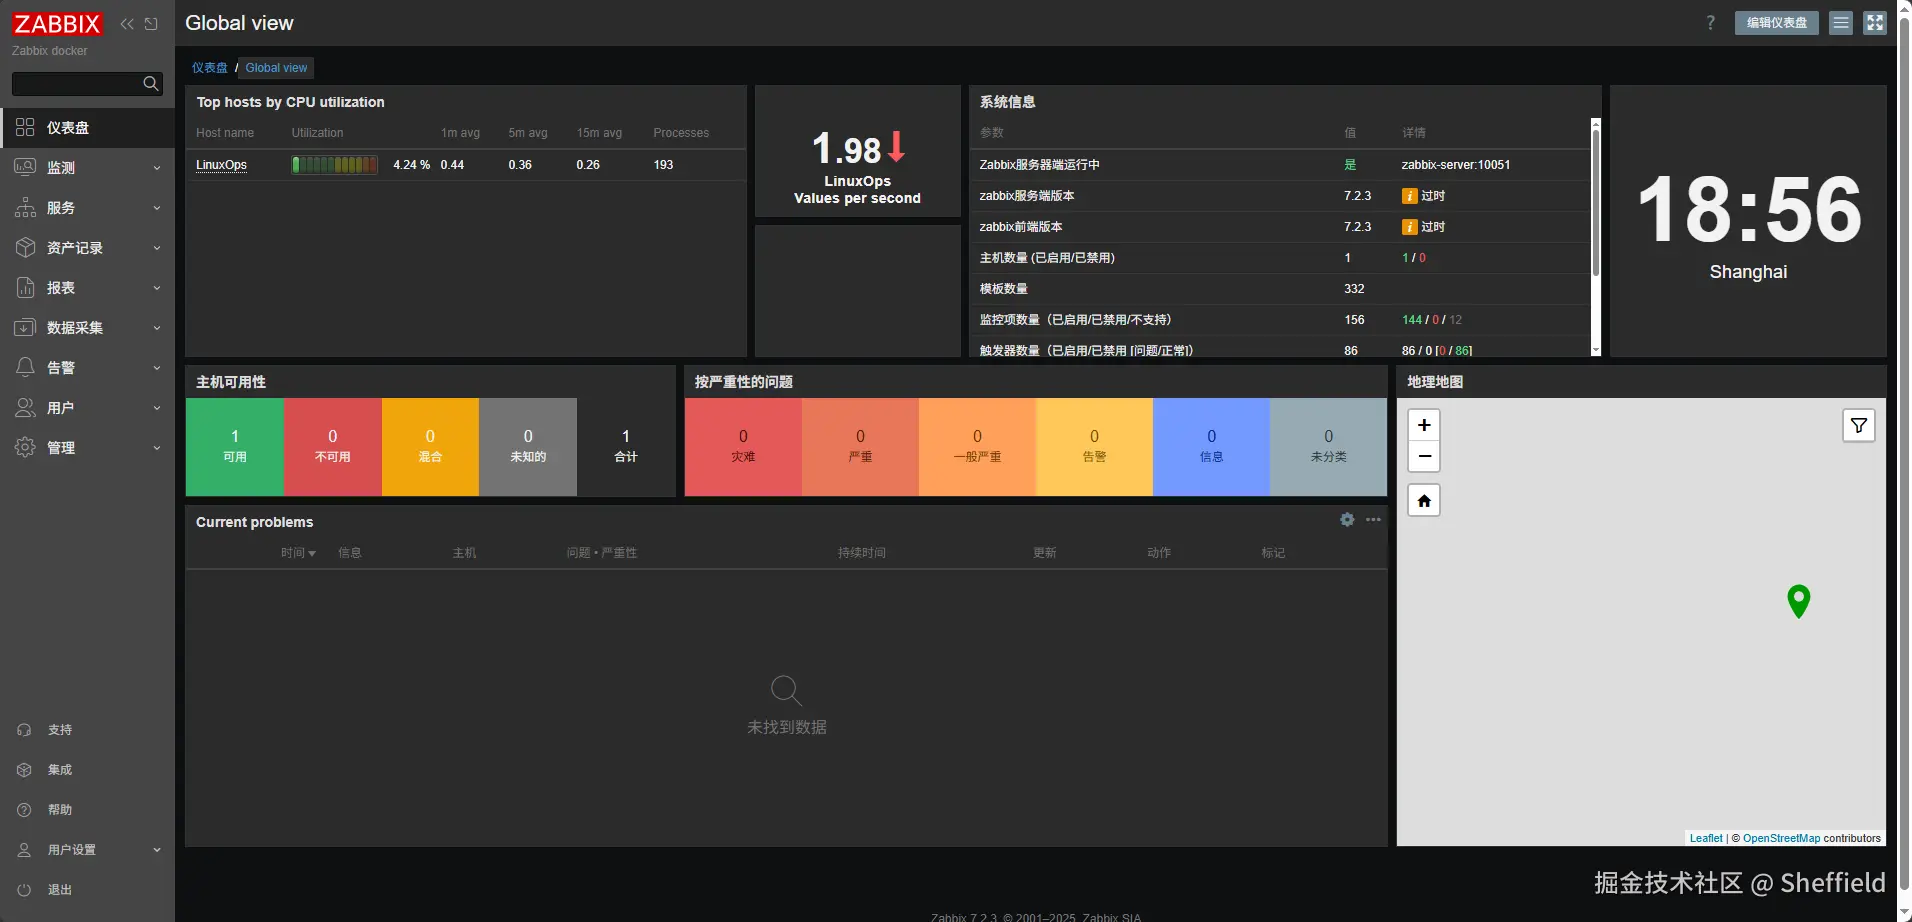The height and width of the screenshot is (922, 1912).
Task: Click the sign out (退出) power icon
Action: pos(25,890)
